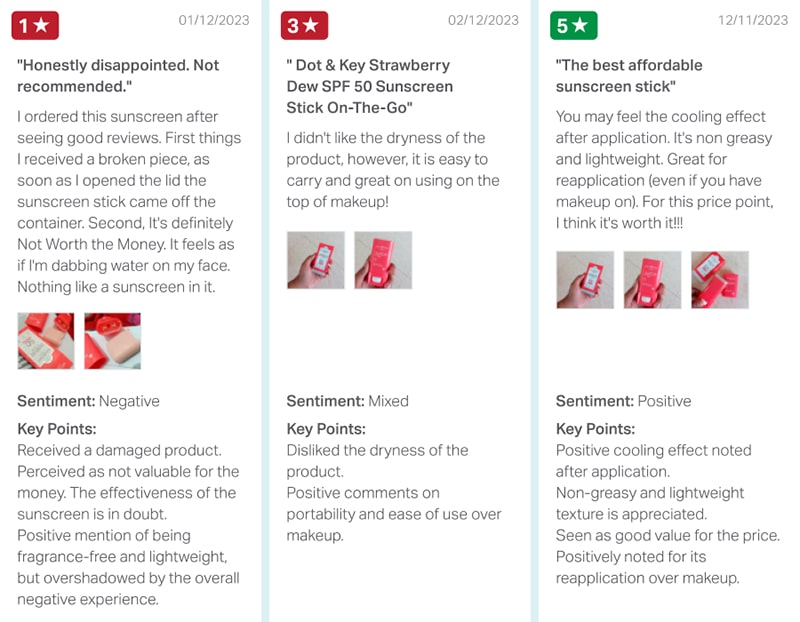Viewport: 800px width, 622px height.
Task: Select the "Sentiment: Mixed" label
Action: (x=347, y=401)
